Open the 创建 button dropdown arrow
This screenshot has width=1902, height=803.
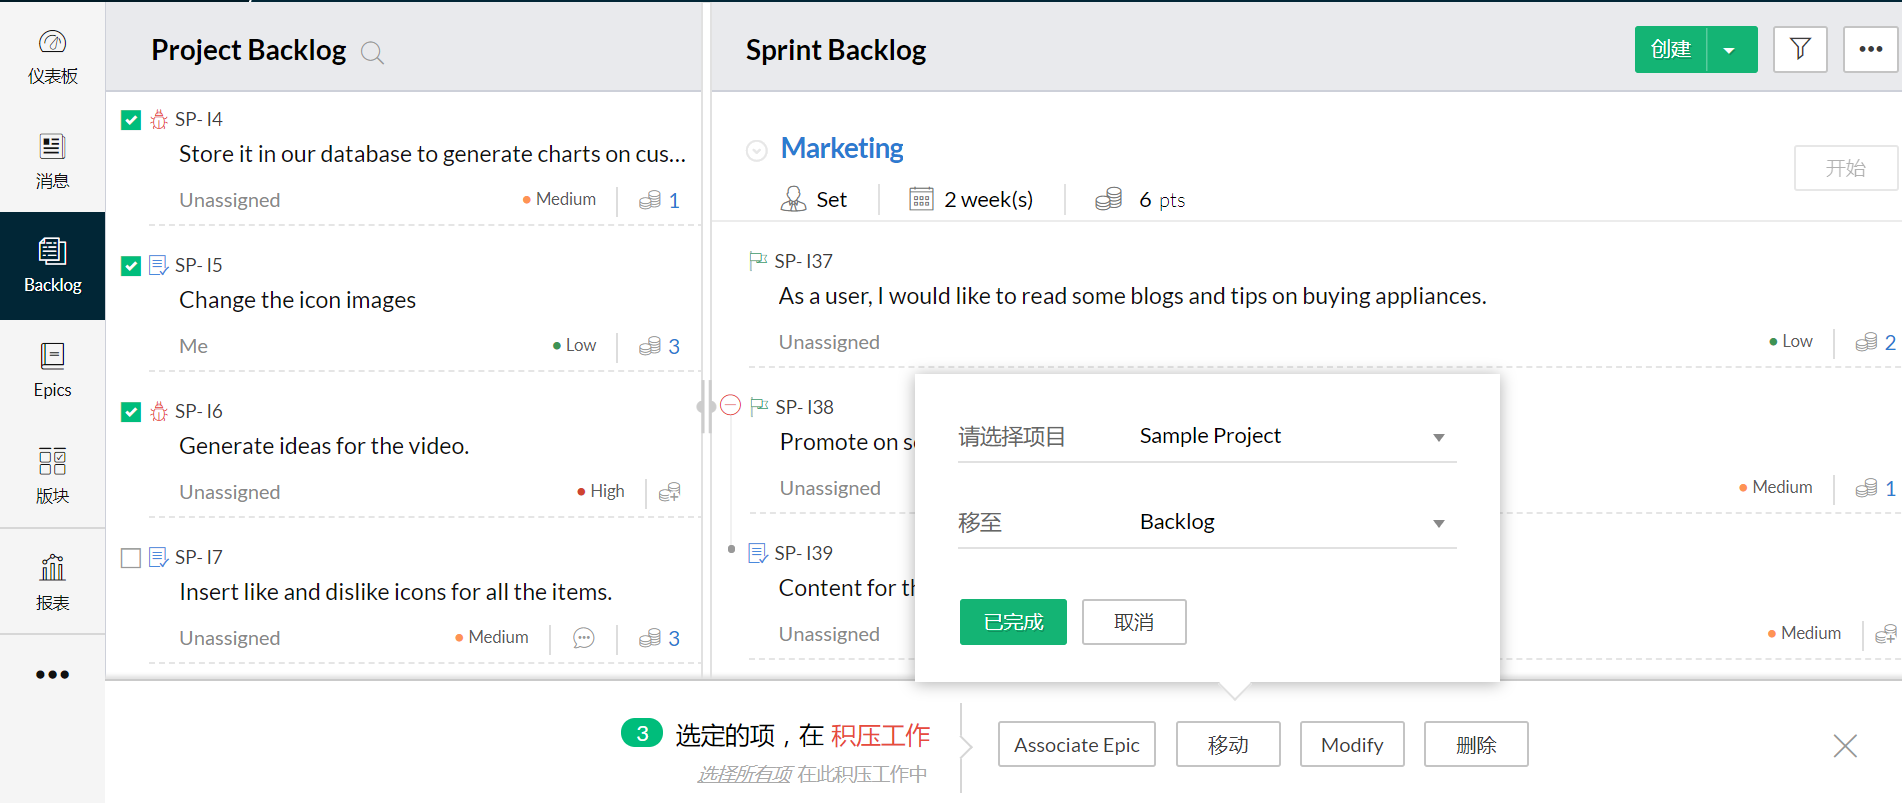[1730, 50]
